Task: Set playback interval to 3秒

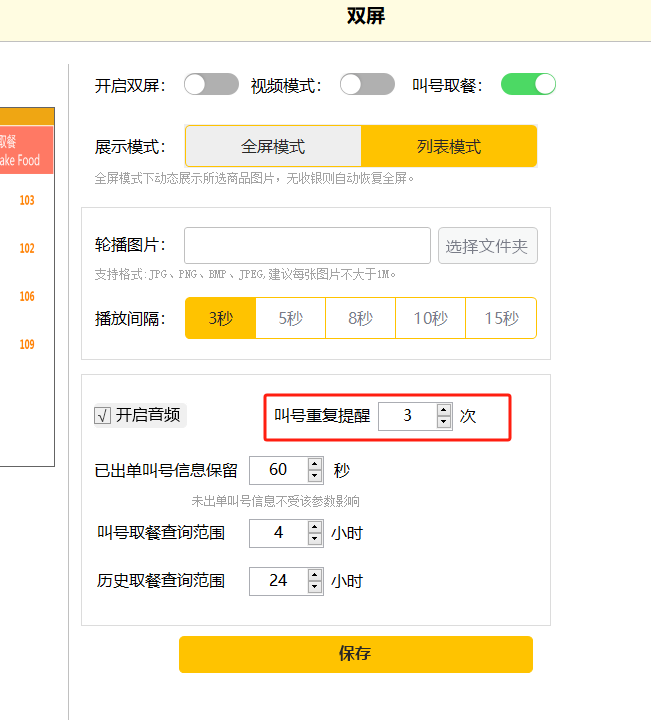Action: click(221, 319)
